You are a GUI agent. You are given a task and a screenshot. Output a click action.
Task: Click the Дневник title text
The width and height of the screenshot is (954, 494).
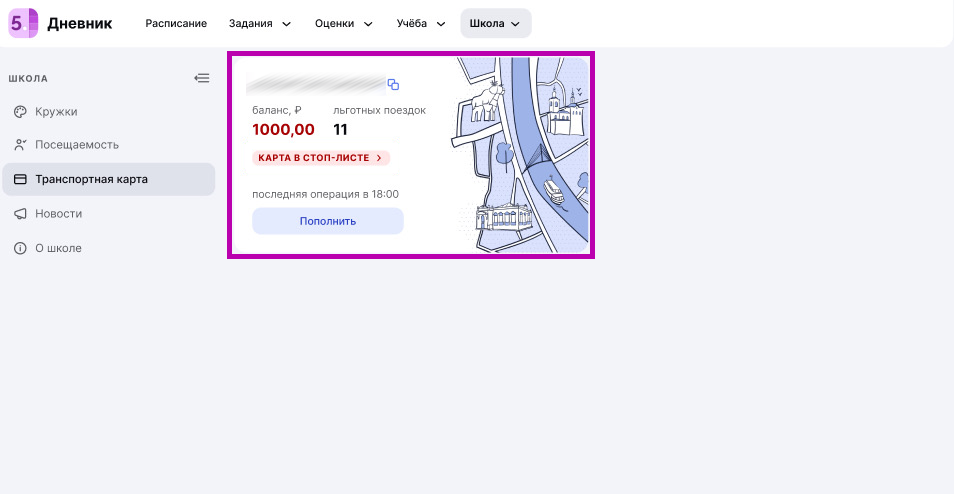coord(80,24)
